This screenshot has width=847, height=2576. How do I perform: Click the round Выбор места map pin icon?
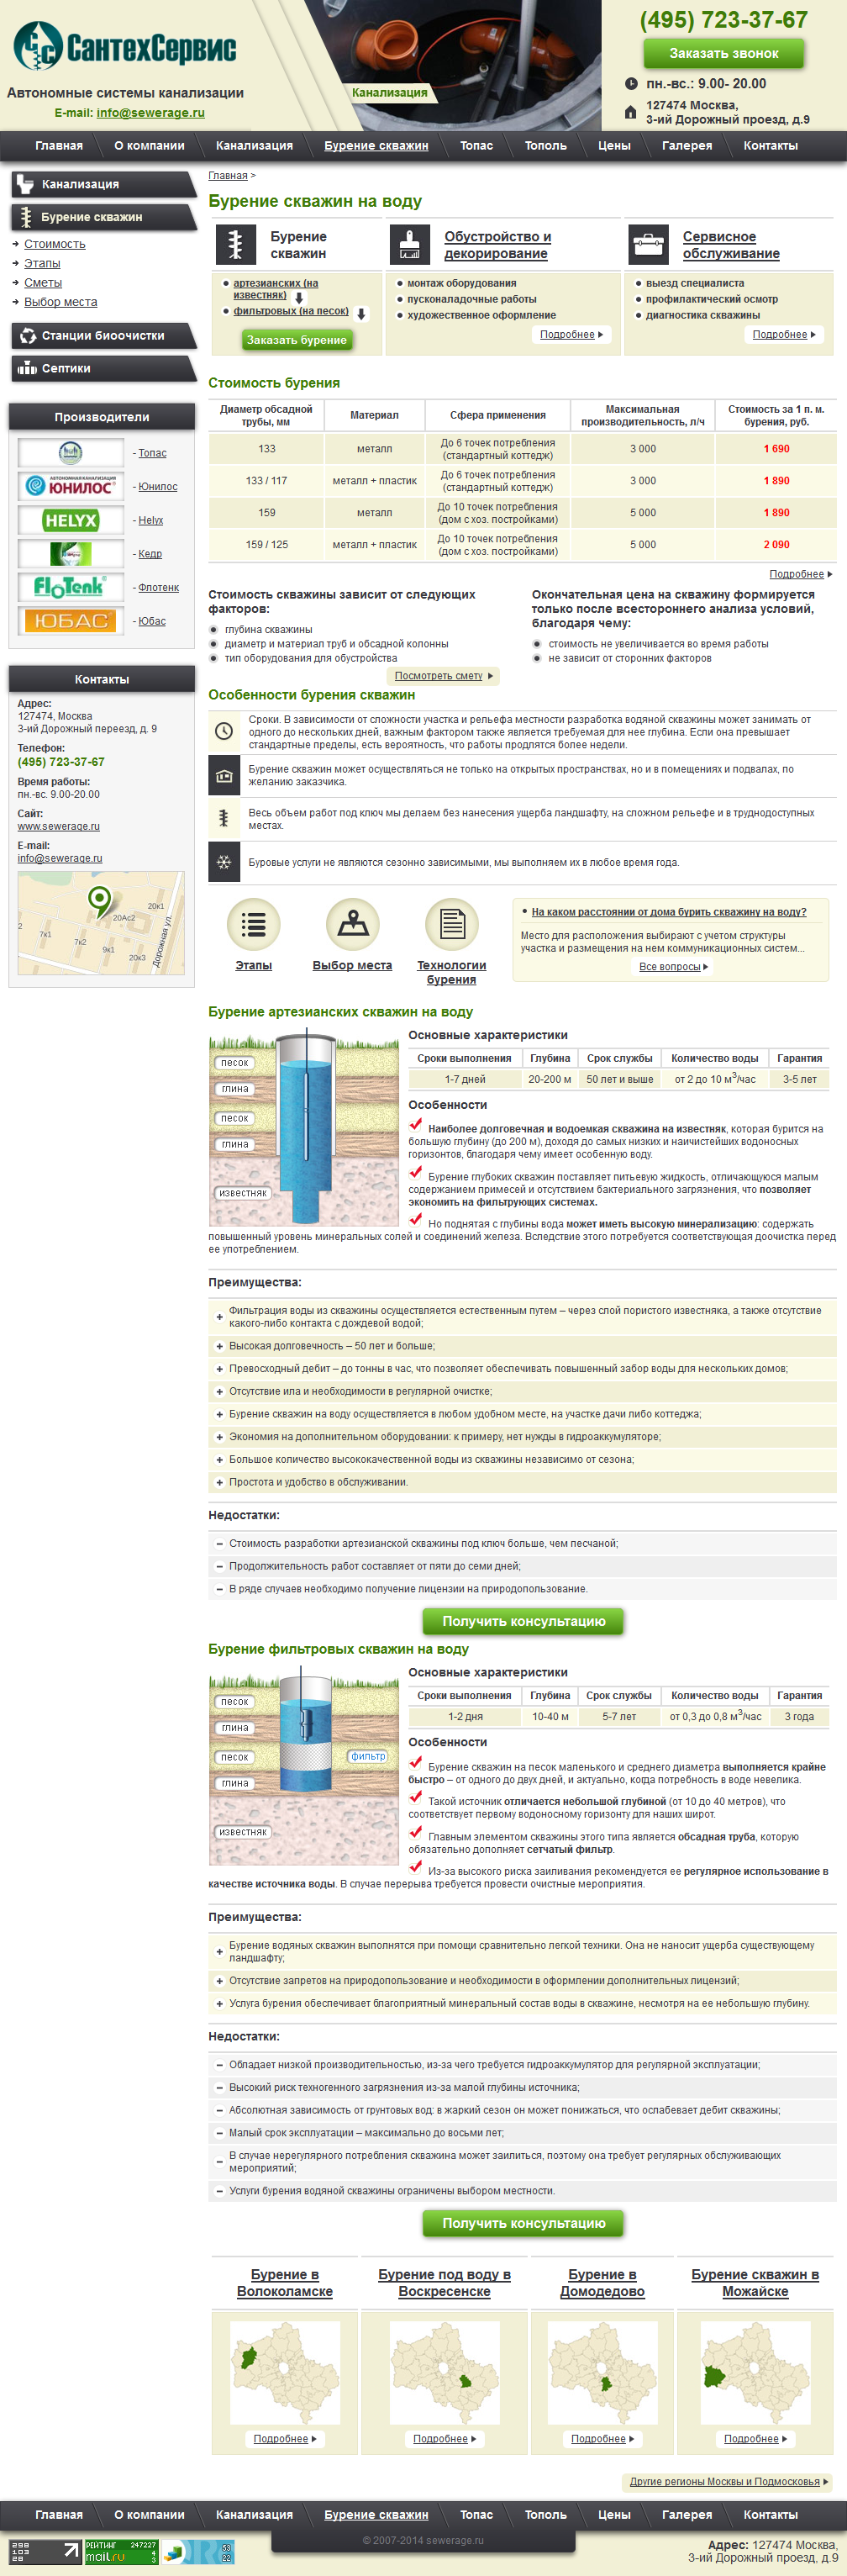coord(353,924)
